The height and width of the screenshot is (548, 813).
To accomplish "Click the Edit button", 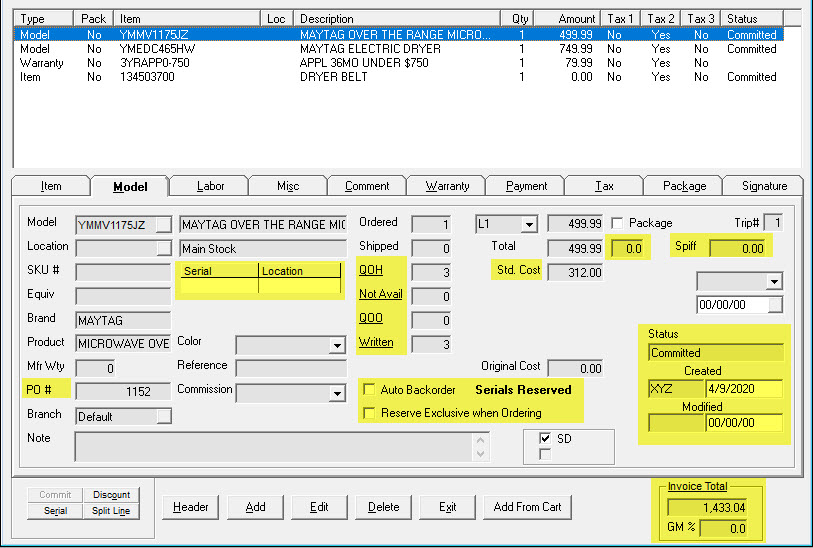I will (x=319, y=507).
